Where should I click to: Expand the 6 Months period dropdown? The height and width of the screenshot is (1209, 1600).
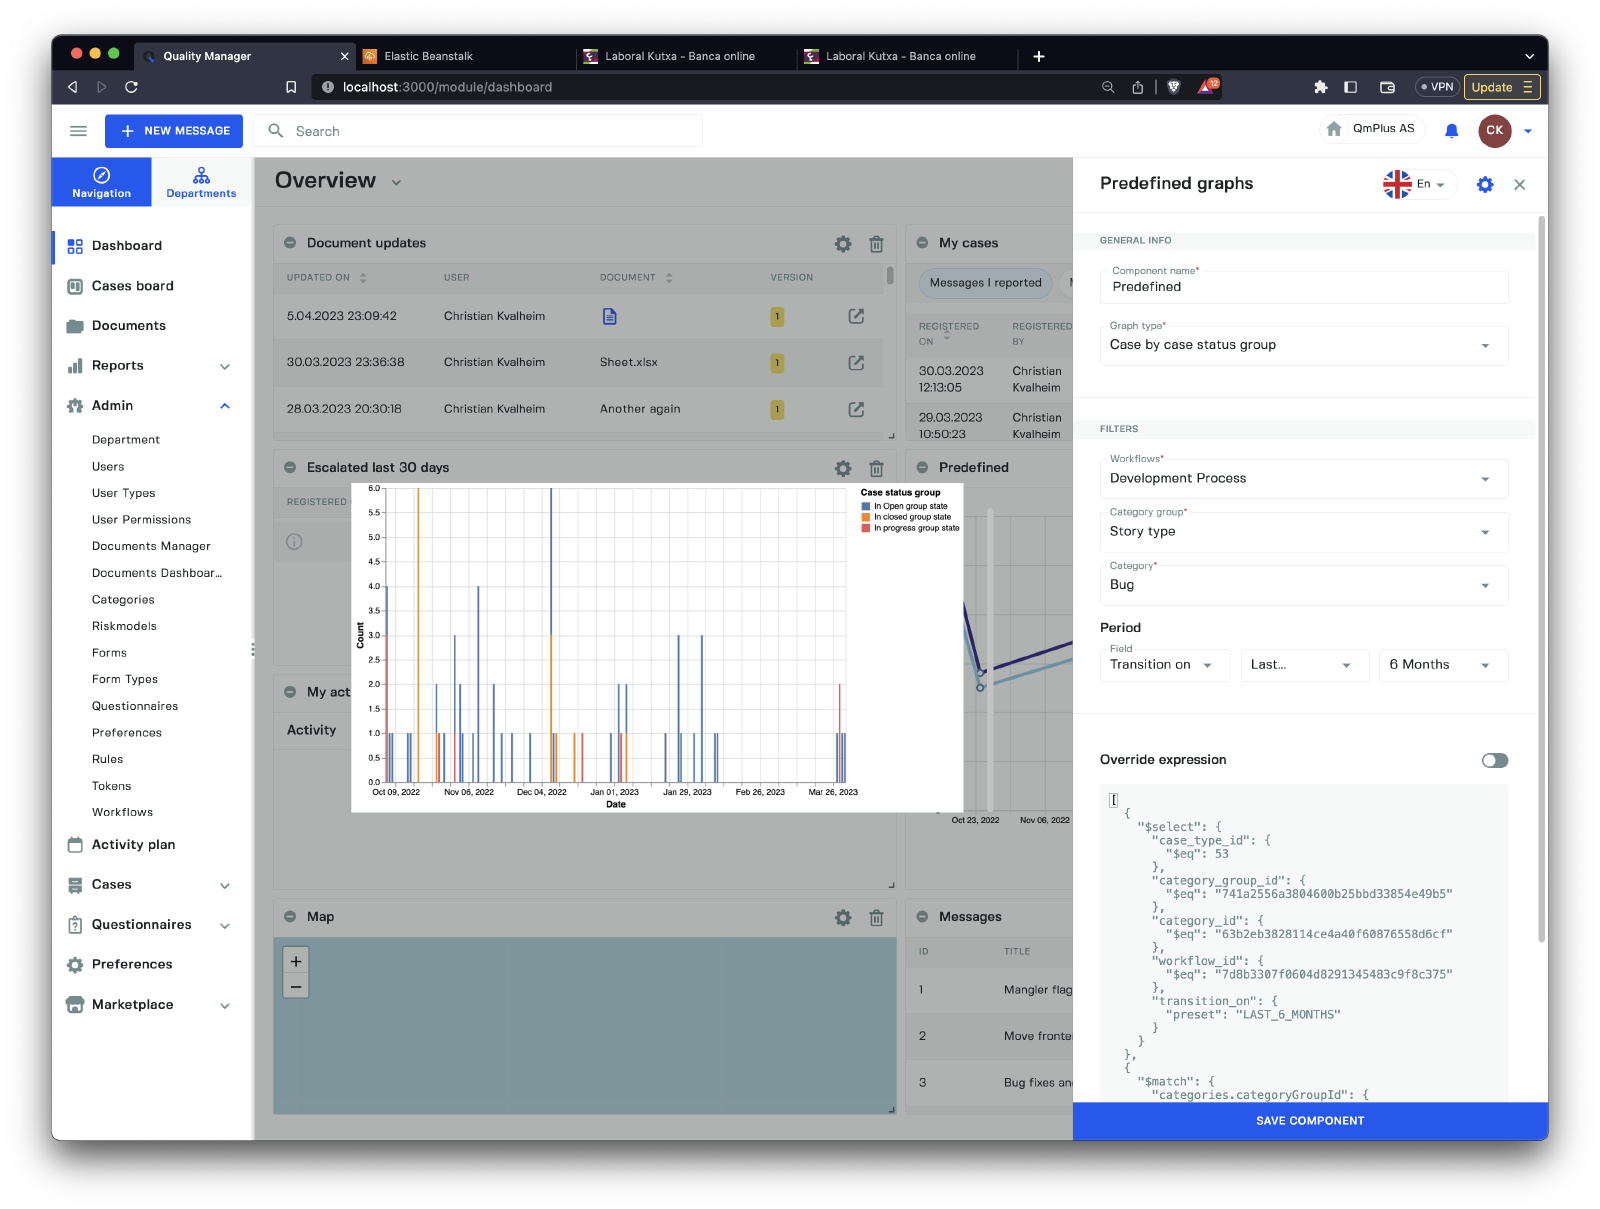click(1442, 665)
